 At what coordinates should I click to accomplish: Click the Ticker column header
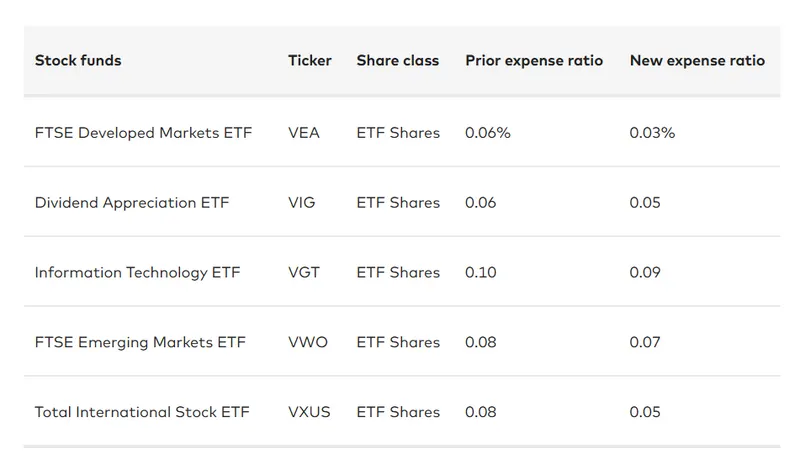coord(310,61)
